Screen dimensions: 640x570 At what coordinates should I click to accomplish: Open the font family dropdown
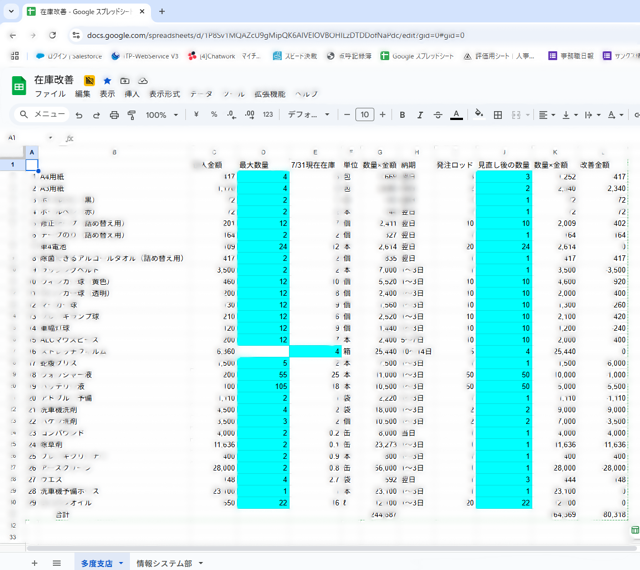(309, 115)
